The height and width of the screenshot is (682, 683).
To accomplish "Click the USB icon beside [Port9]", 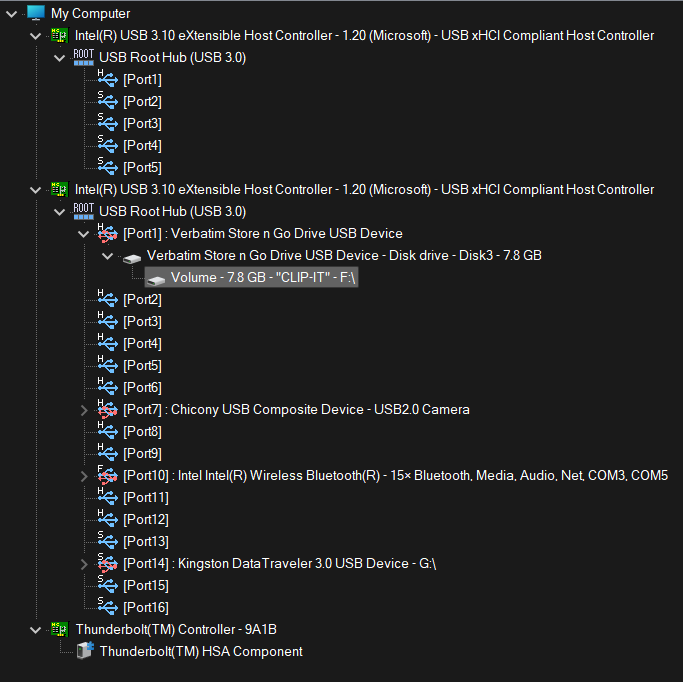I will coord(107,452).
